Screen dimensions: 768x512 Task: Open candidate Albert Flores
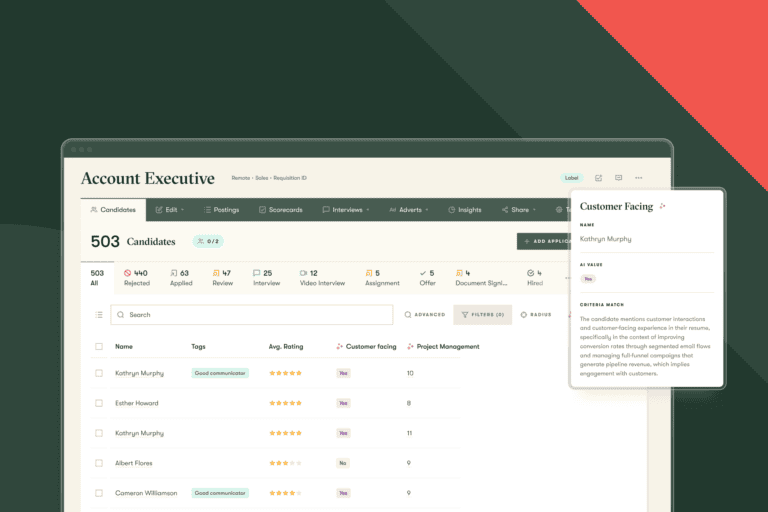pyautogui.click(x=134, y=463)
